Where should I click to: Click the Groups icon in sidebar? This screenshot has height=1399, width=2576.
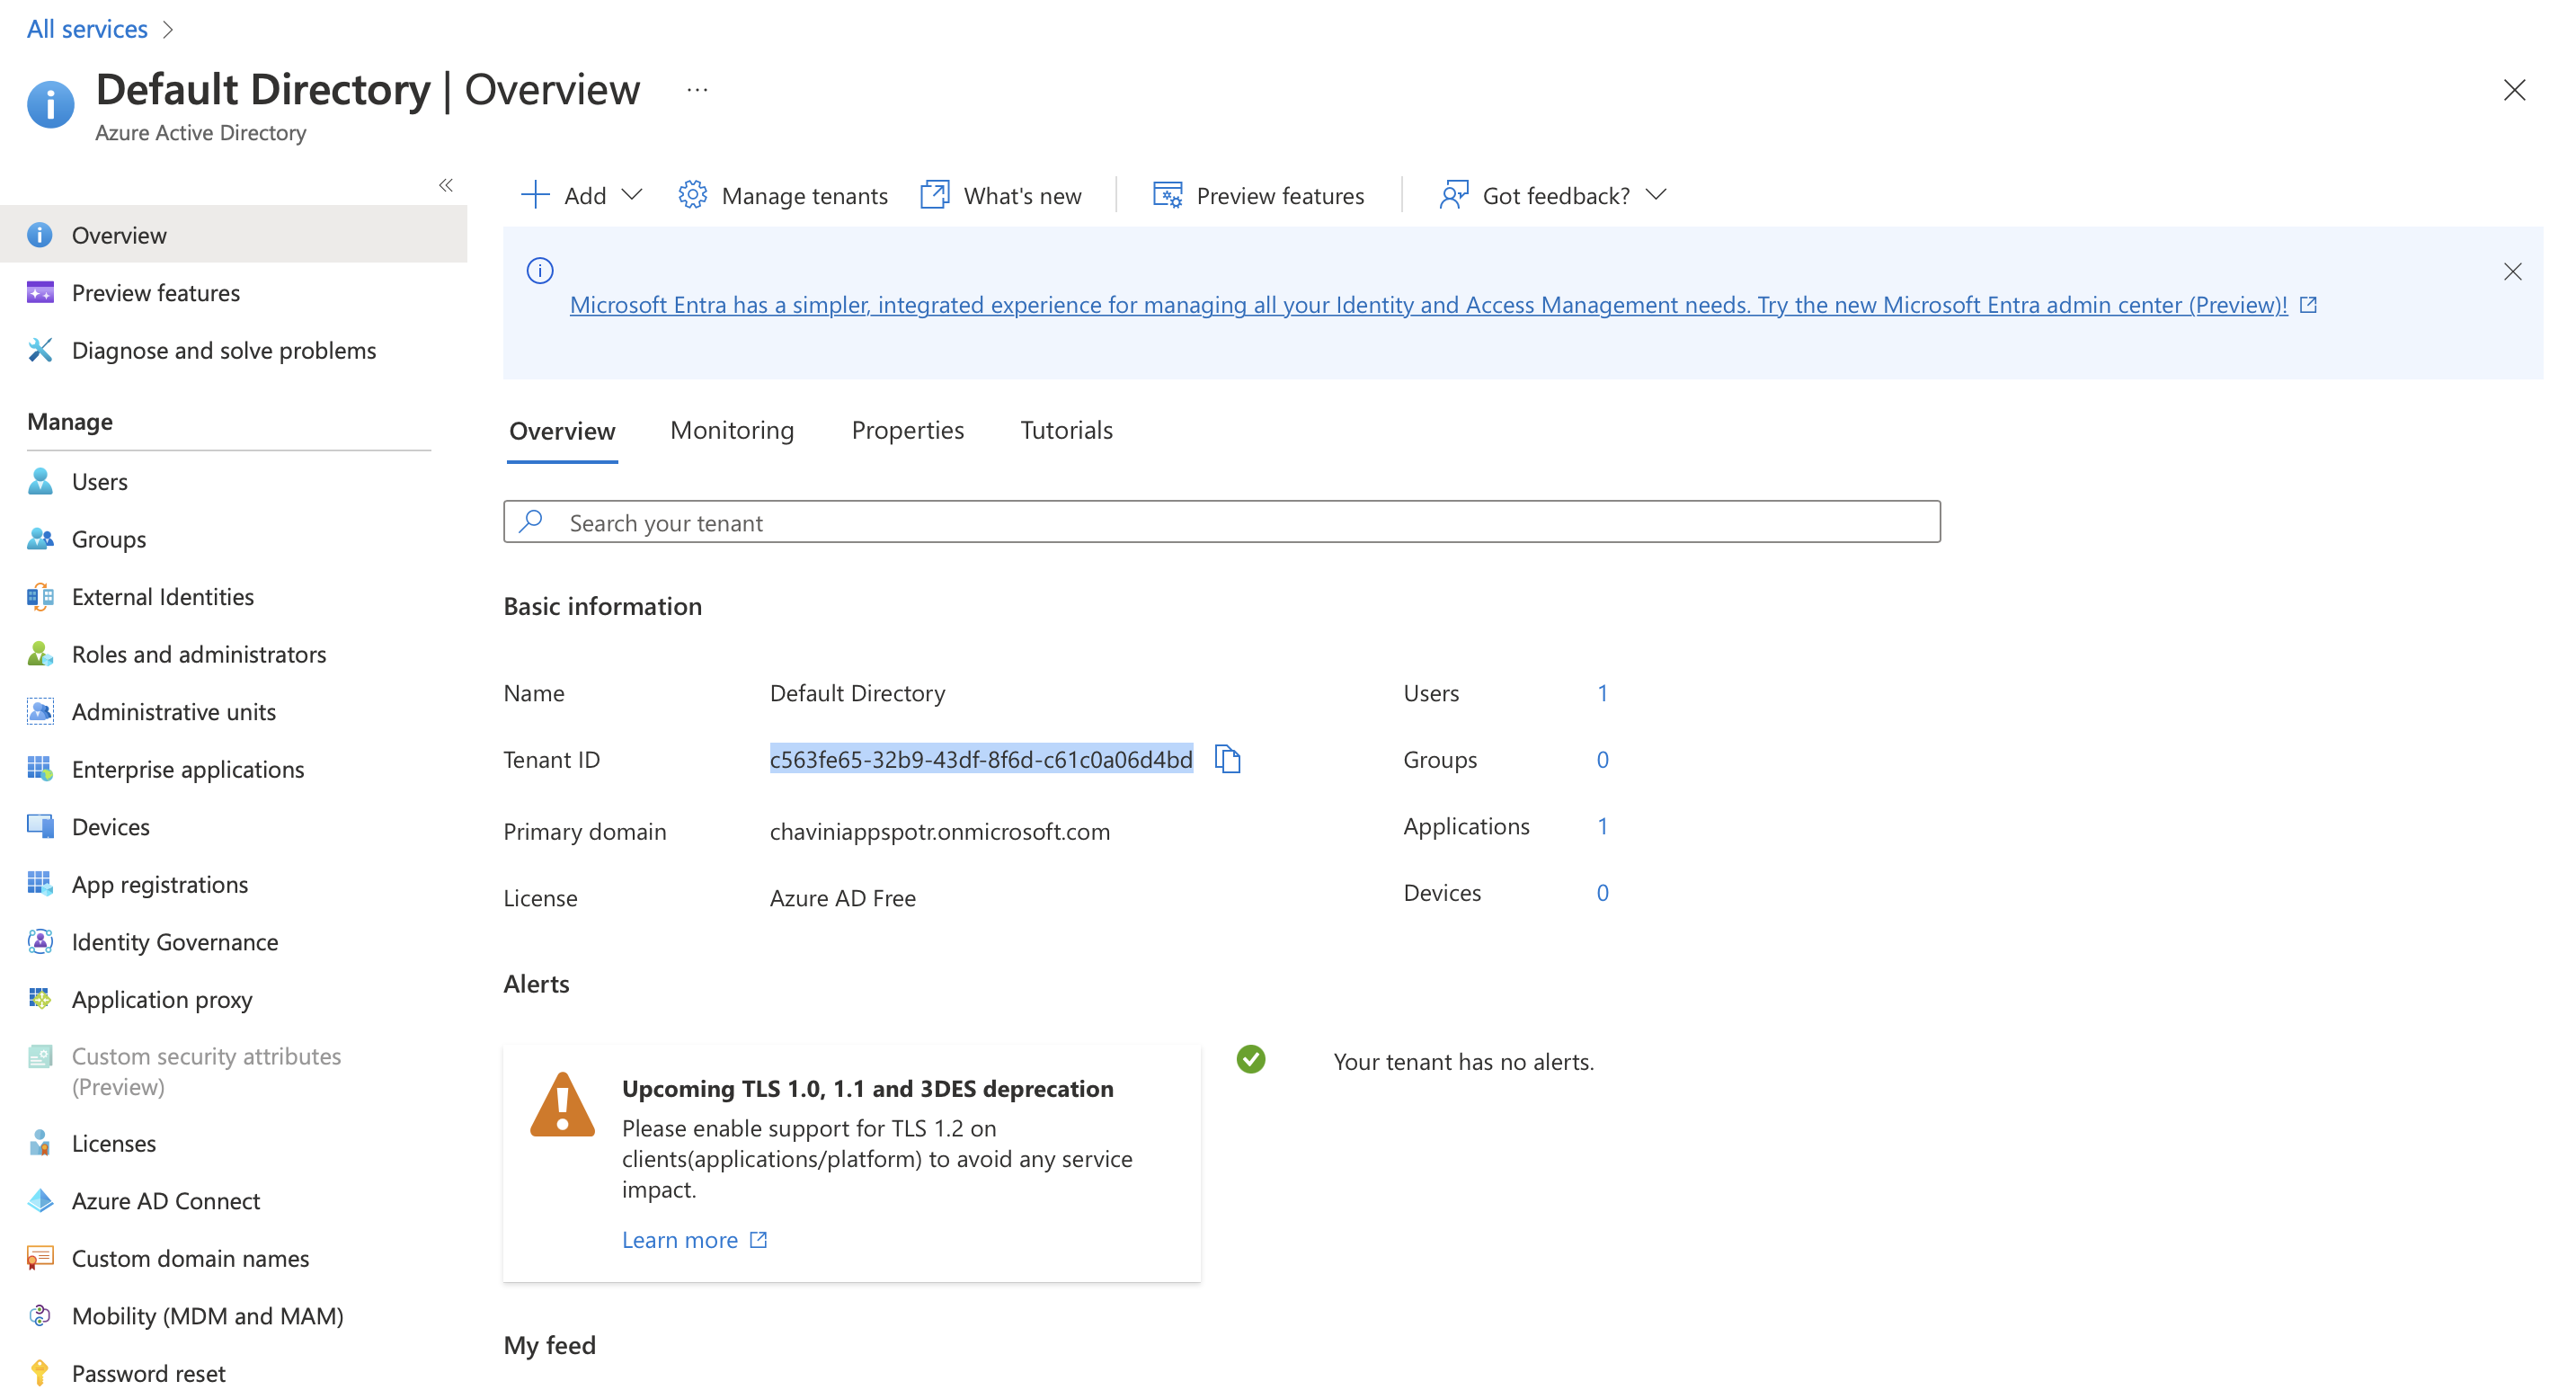coord(40,539)
